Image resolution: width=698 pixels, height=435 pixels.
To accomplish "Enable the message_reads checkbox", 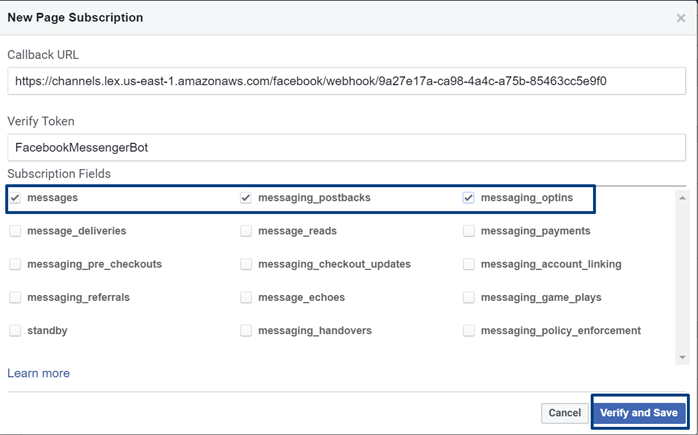I will [246, 231].
